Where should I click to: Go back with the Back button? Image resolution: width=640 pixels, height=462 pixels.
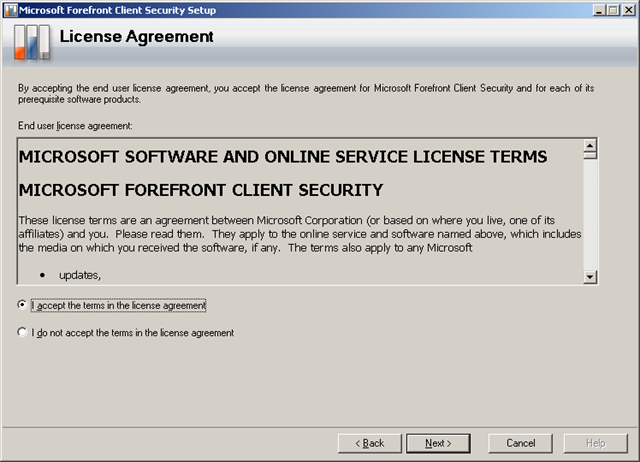[369, 443]
